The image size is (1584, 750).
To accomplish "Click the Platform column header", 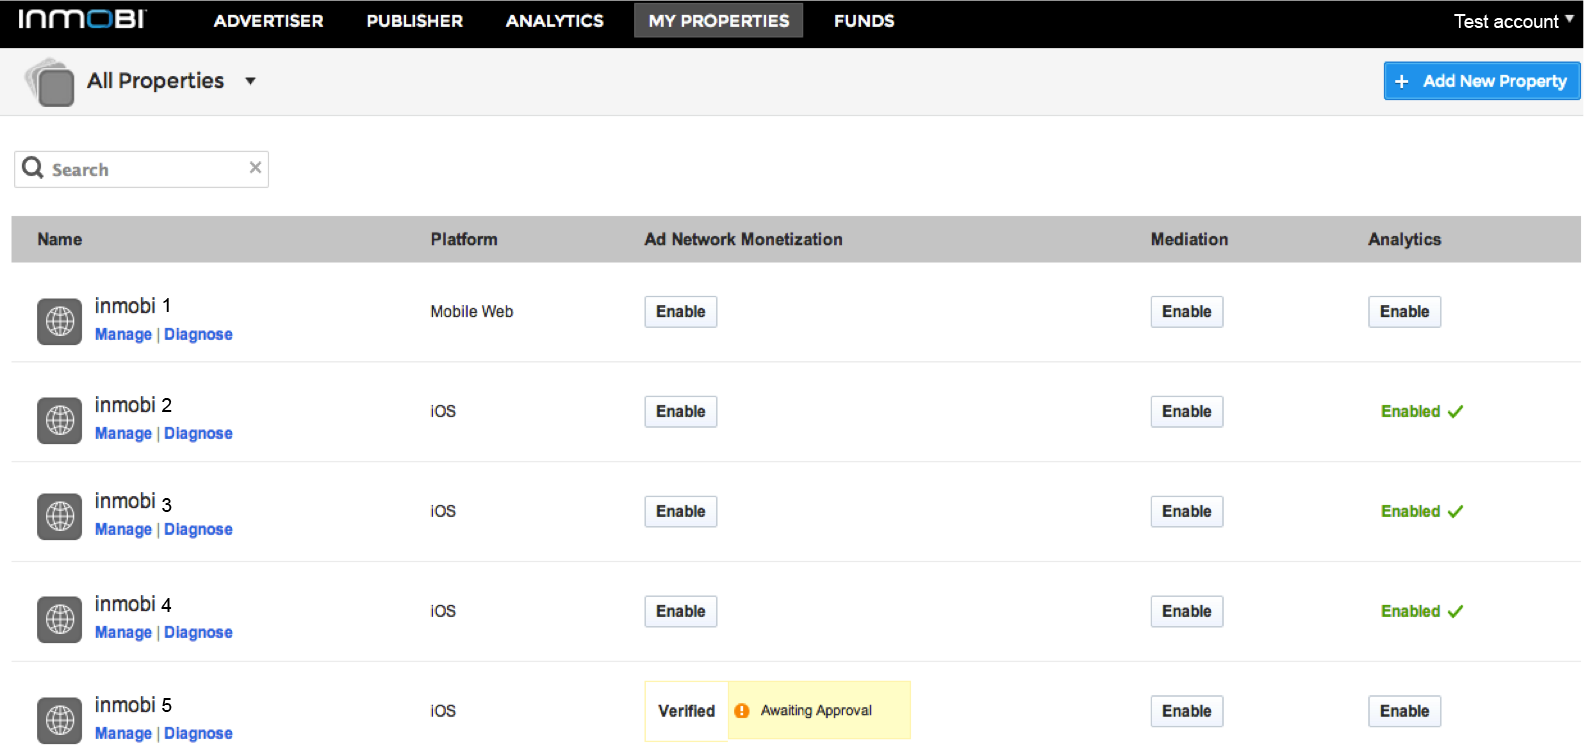I will click(x=464, y=239).
